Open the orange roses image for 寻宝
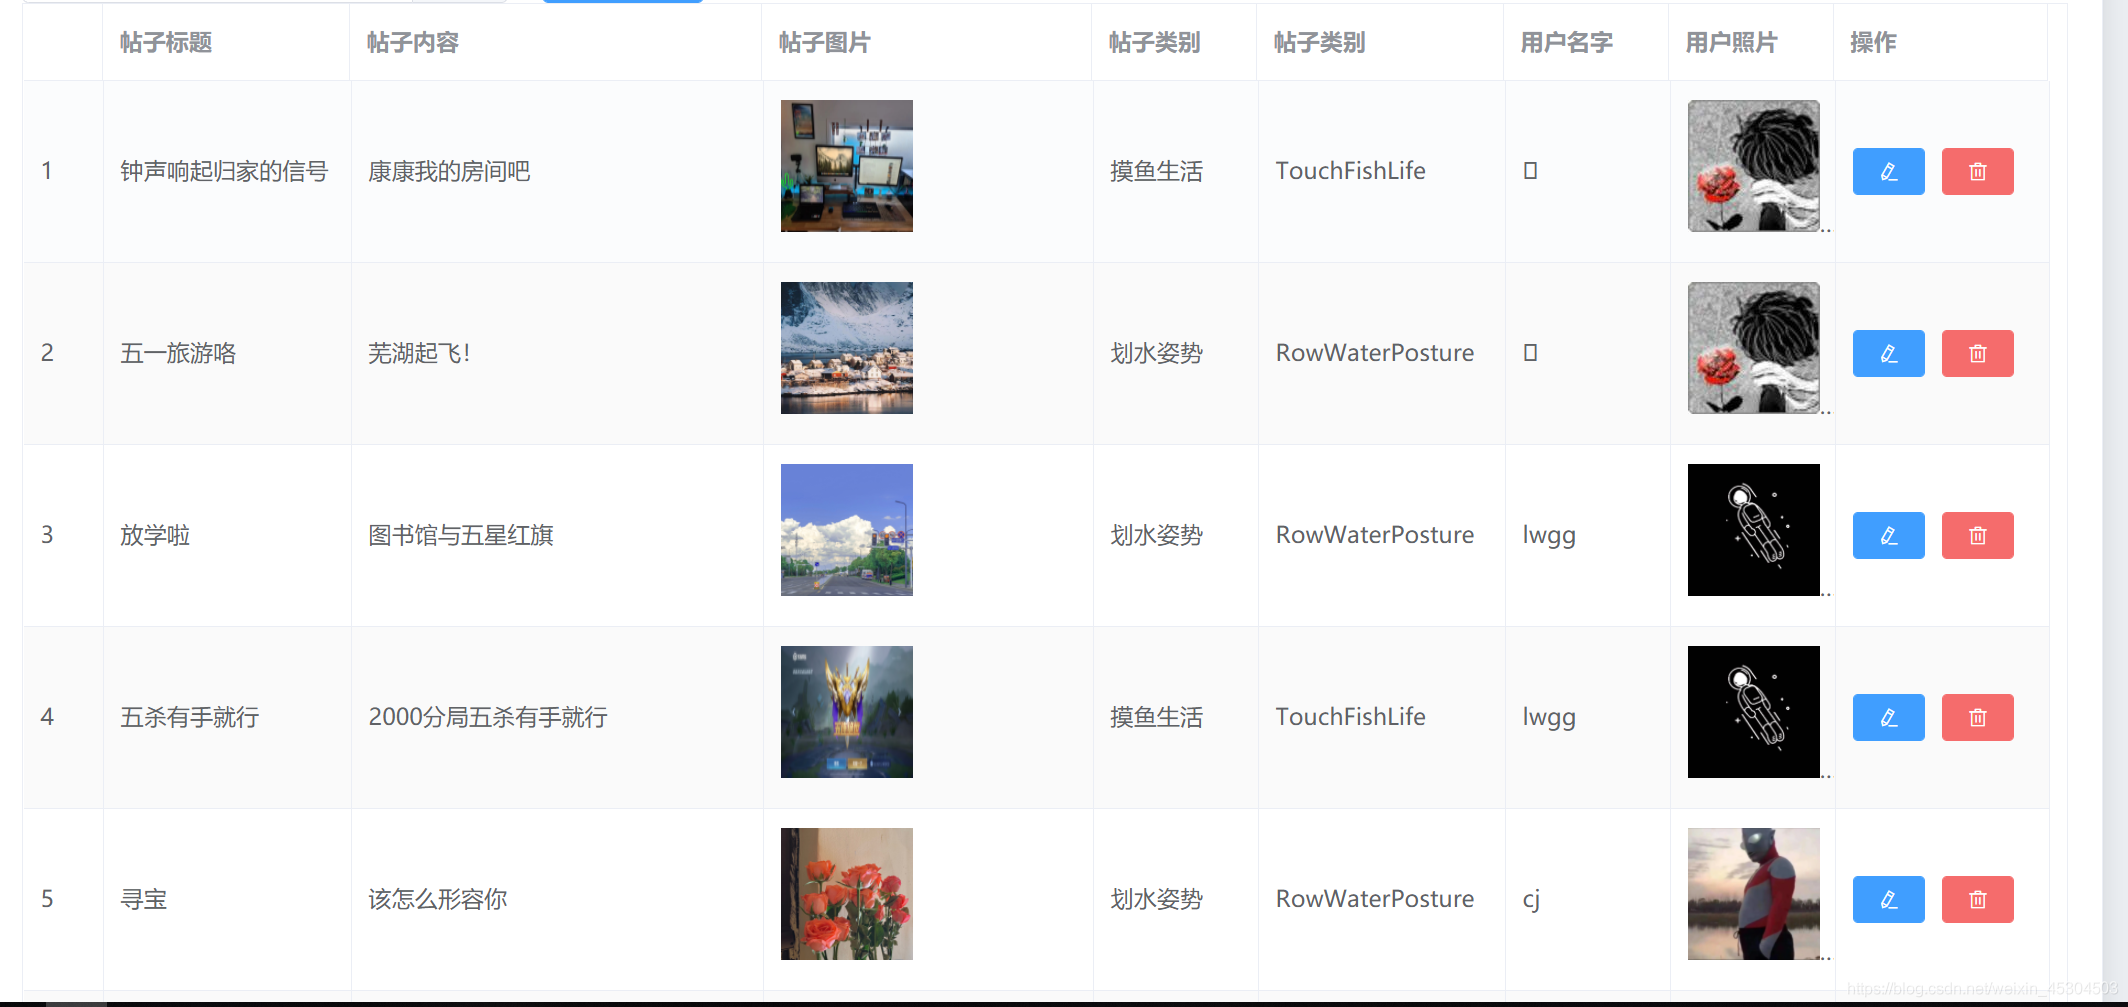Image resolution: width=2128 pixels, height=1007 pixels. 846,894
